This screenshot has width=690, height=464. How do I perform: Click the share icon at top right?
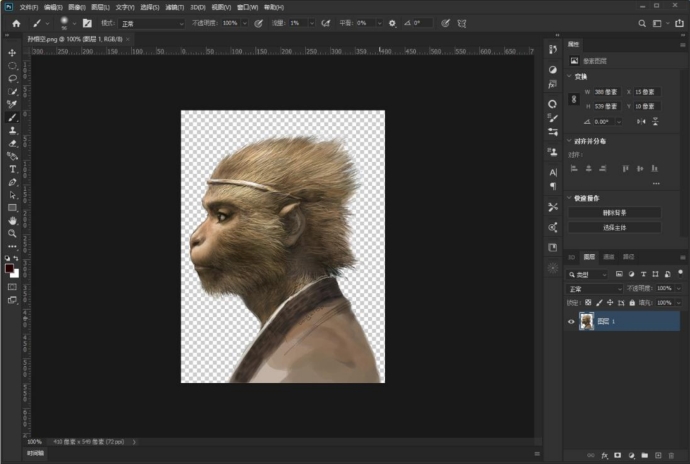(x=679, y=23)
